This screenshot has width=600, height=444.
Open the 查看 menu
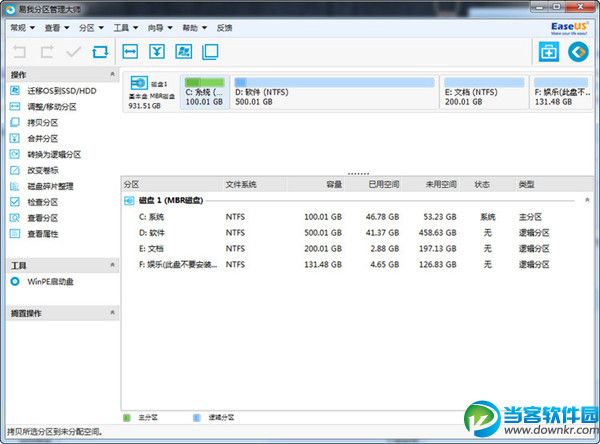pos(57,28)
